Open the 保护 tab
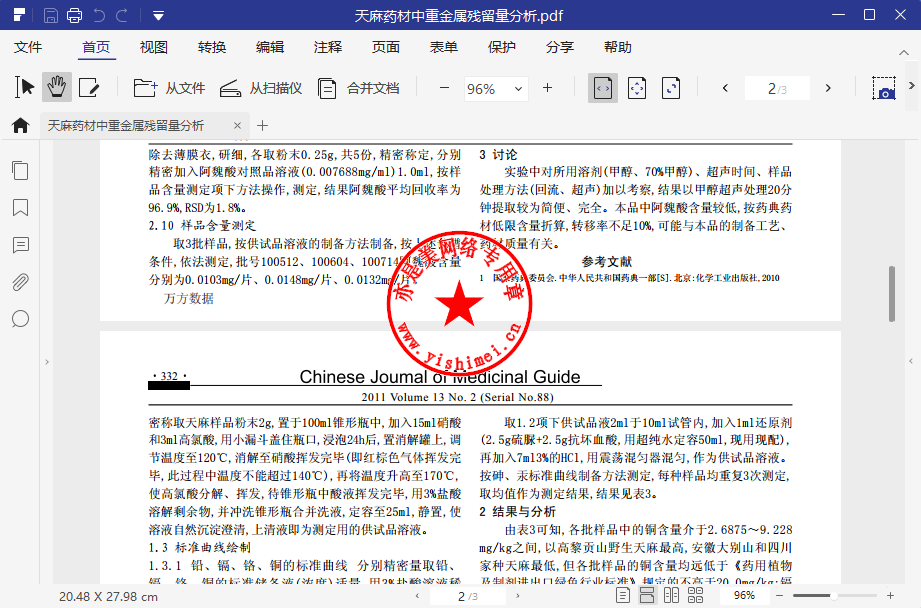Viewport: 921px width, 608px height. click(x=502, y=47)
